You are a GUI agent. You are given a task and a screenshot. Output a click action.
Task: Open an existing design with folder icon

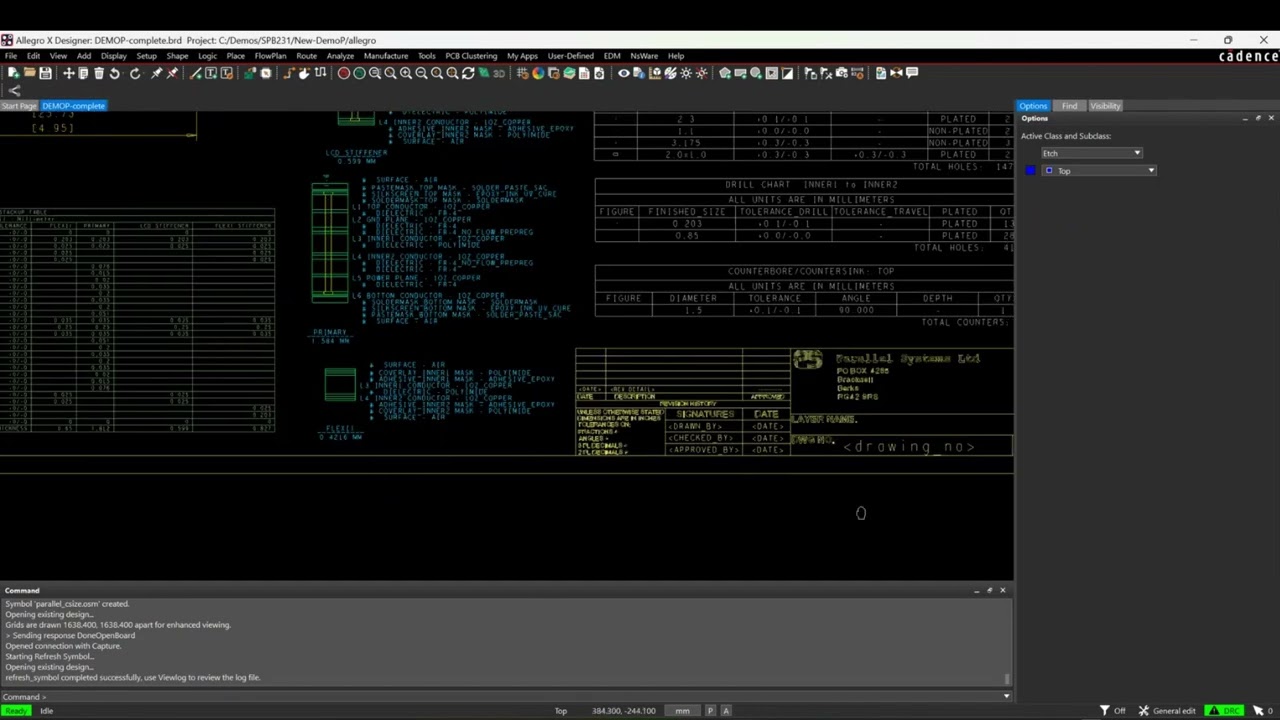point(29,73)
